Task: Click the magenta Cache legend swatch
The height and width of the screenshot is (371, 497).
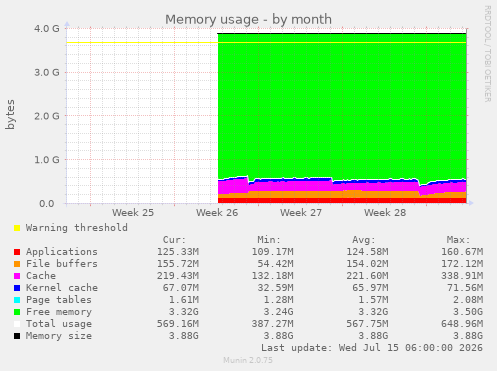Action: coord(17,276)
